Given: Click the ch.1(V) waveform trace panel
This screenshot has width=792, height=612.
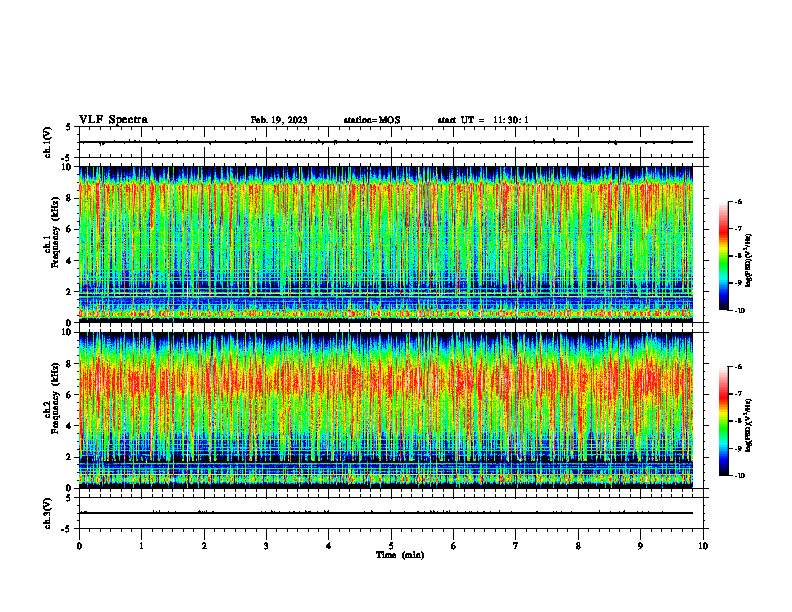Looking at the screenshot, I should tap(391, 142).
